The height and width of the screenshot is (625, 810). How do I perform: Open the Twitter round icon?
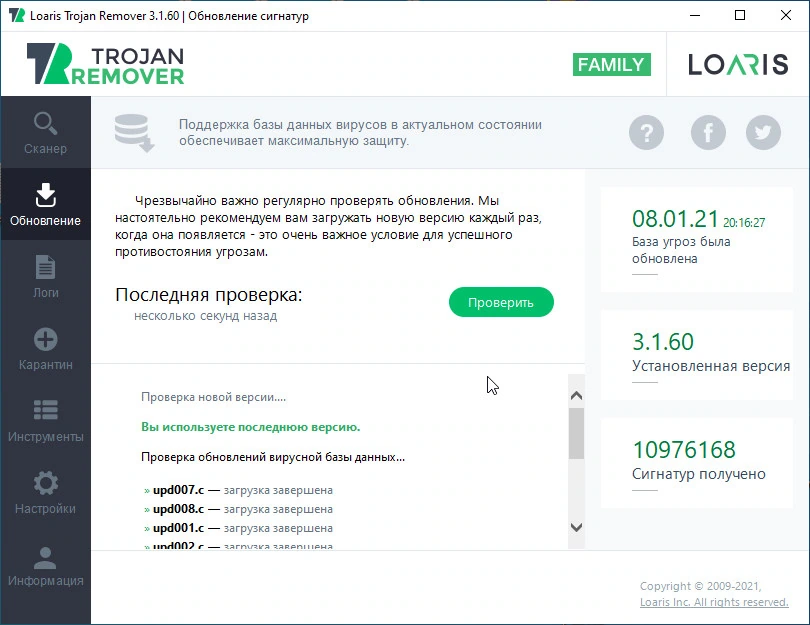tap(763, 133)
